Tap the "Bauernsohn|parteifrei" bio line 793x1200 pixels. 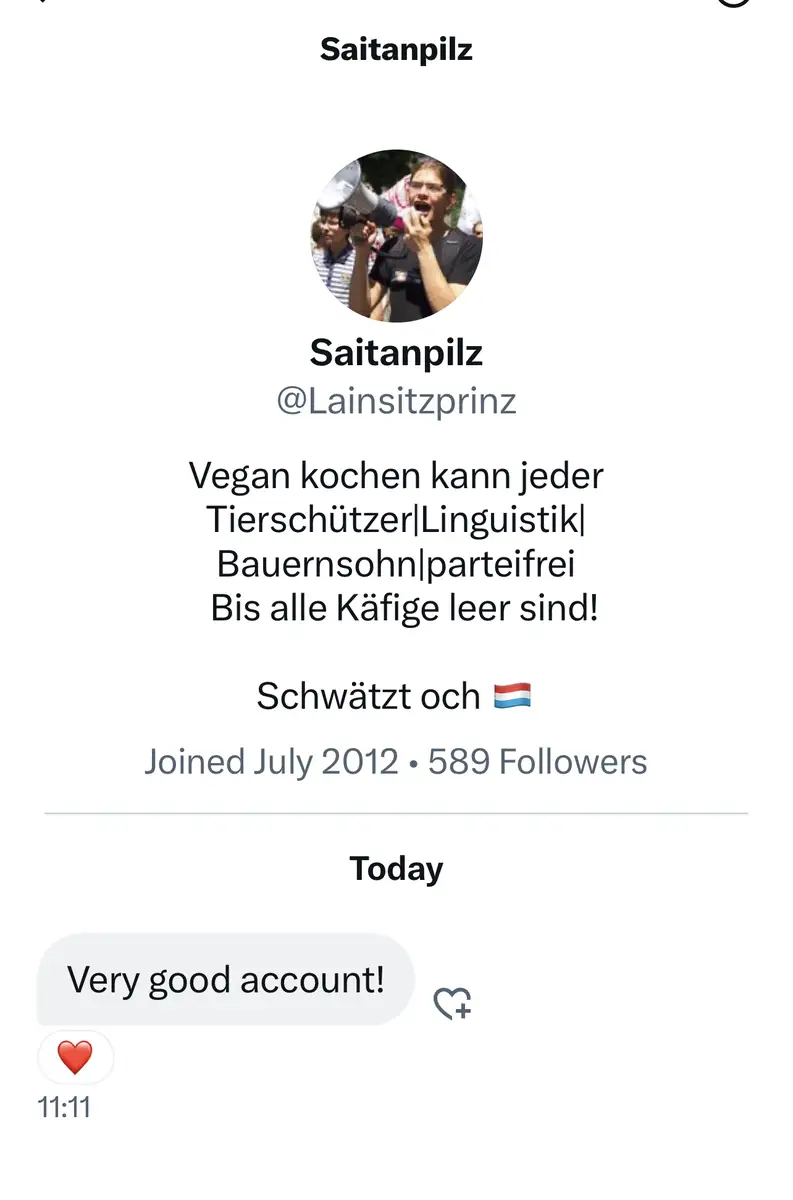(x=396, y=564)
